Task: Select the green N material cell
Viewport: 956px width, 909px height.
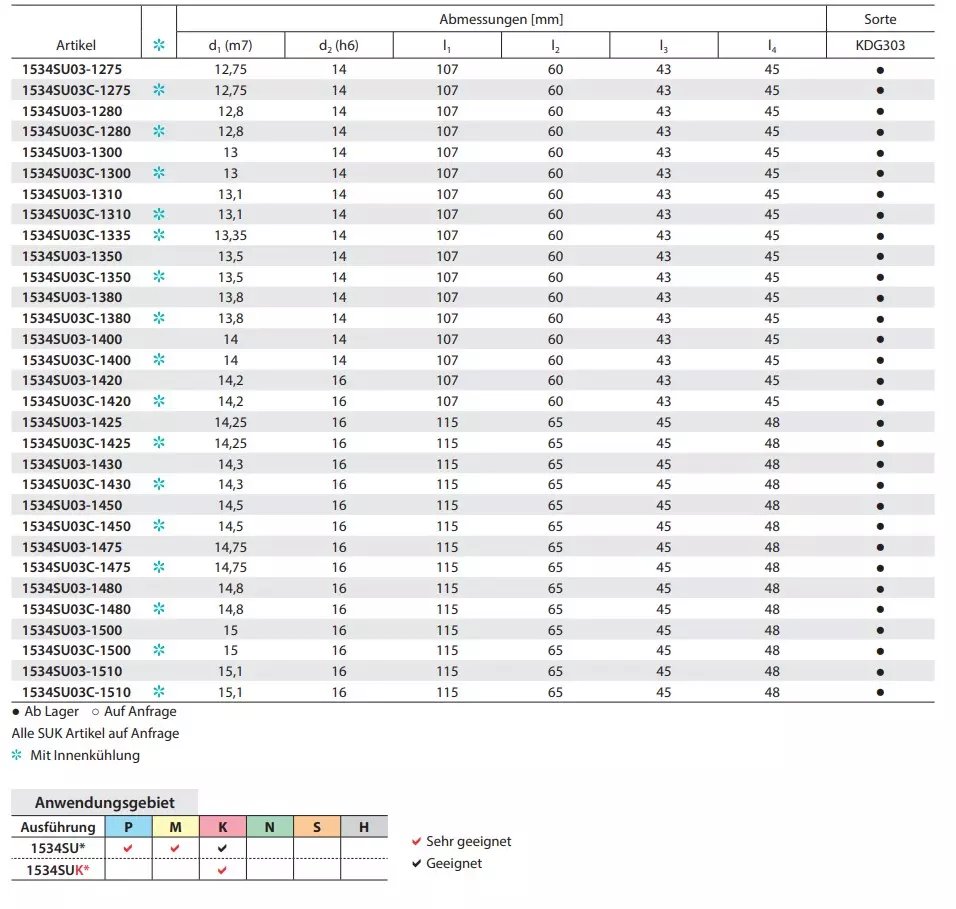Action: (269, 827)
